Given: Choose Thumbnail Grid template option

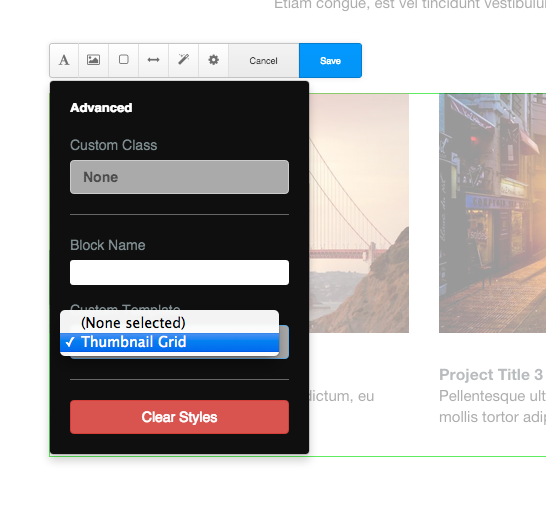Looking at the screenshot, I should point(170,342).
